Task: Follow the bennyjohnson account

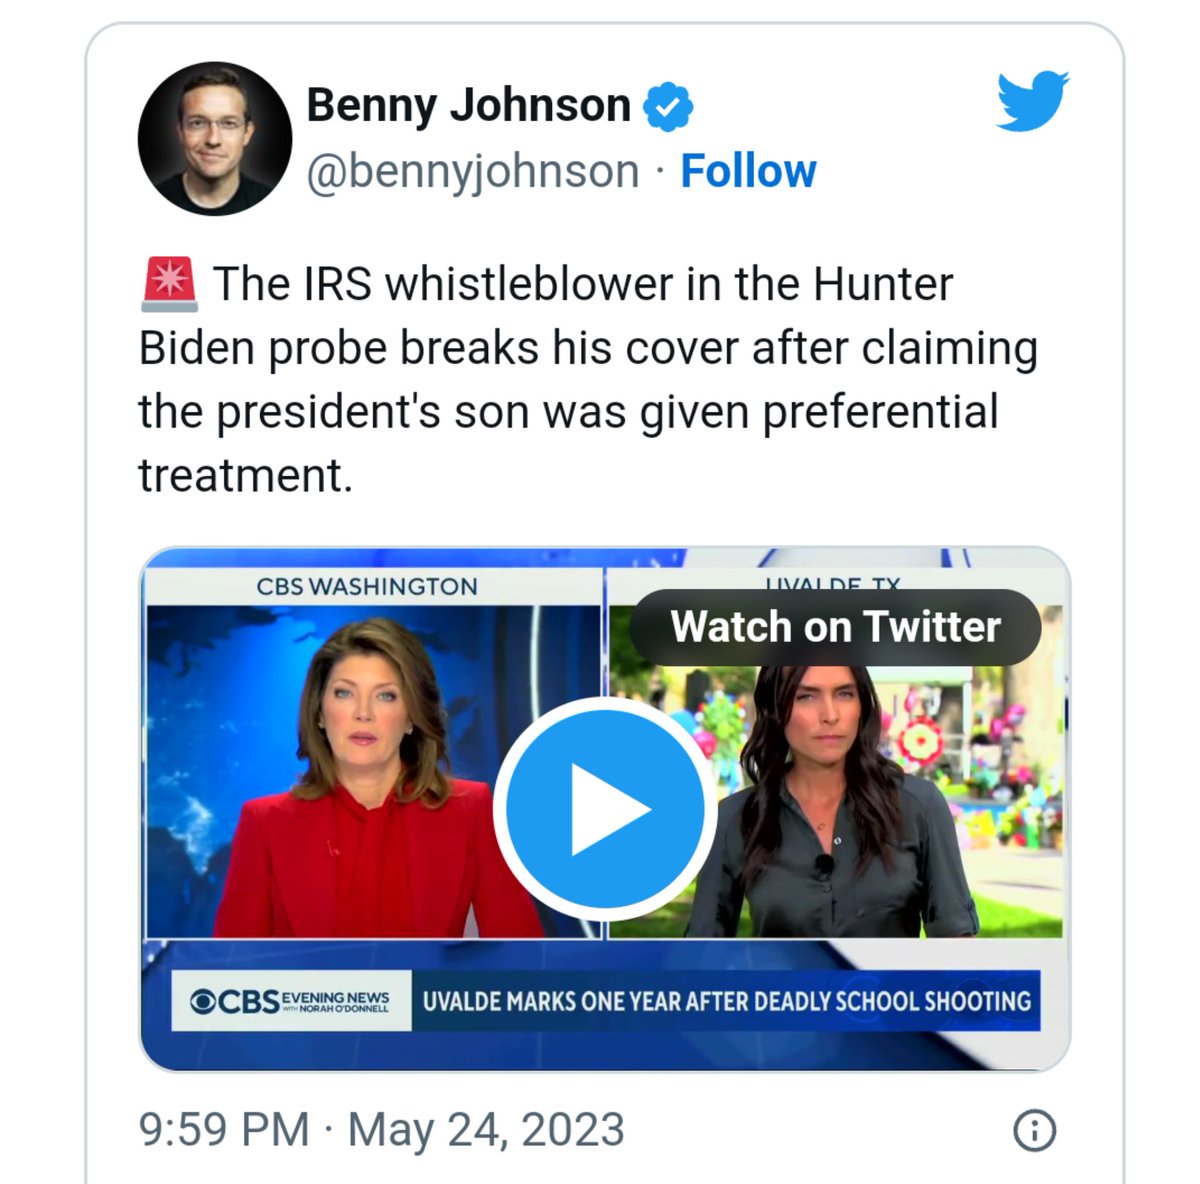Action: [x=748, y=171]
